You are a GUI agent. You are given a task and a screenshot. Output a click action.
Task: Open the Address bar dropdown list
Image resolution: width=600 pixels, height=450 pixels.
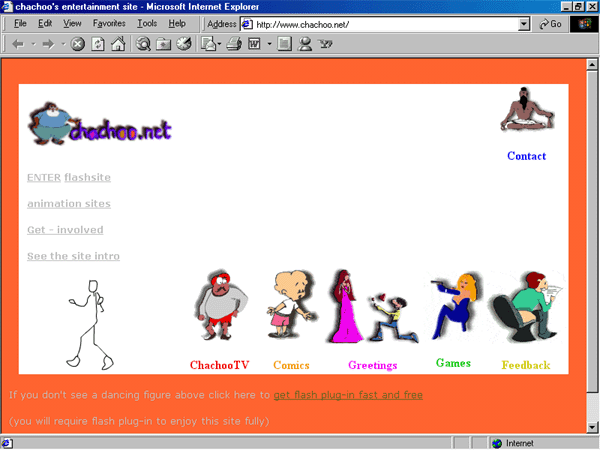(524, 24)
